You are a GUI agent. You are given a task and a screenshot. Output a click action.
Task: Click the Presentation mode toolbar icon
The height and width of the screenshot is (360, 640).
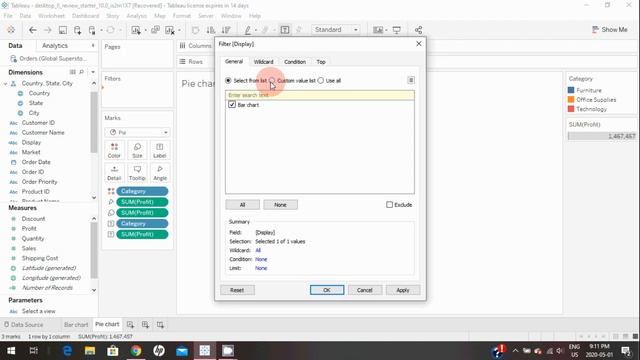pos(396,30)
